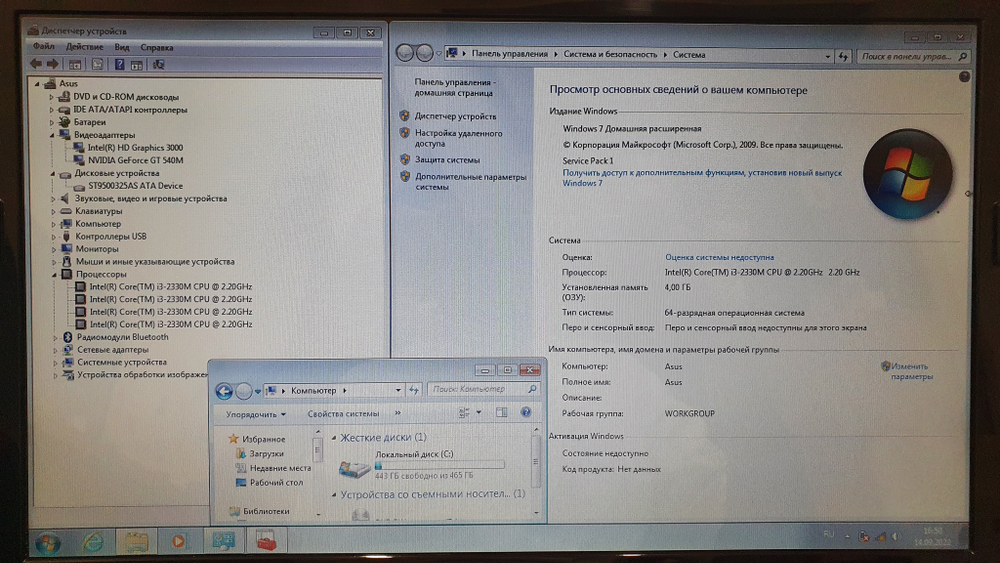Click the Радиомодули Bluetooth icon
The image size is (1000, 563).
(68, 337)
